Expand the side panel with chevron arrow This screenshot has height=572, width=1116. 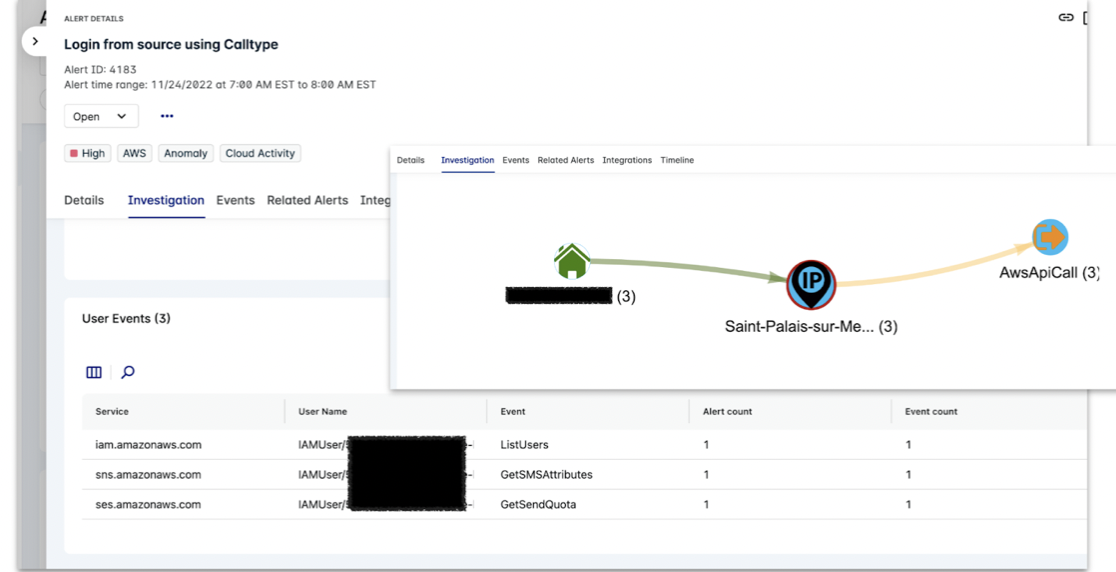[36, 42]
